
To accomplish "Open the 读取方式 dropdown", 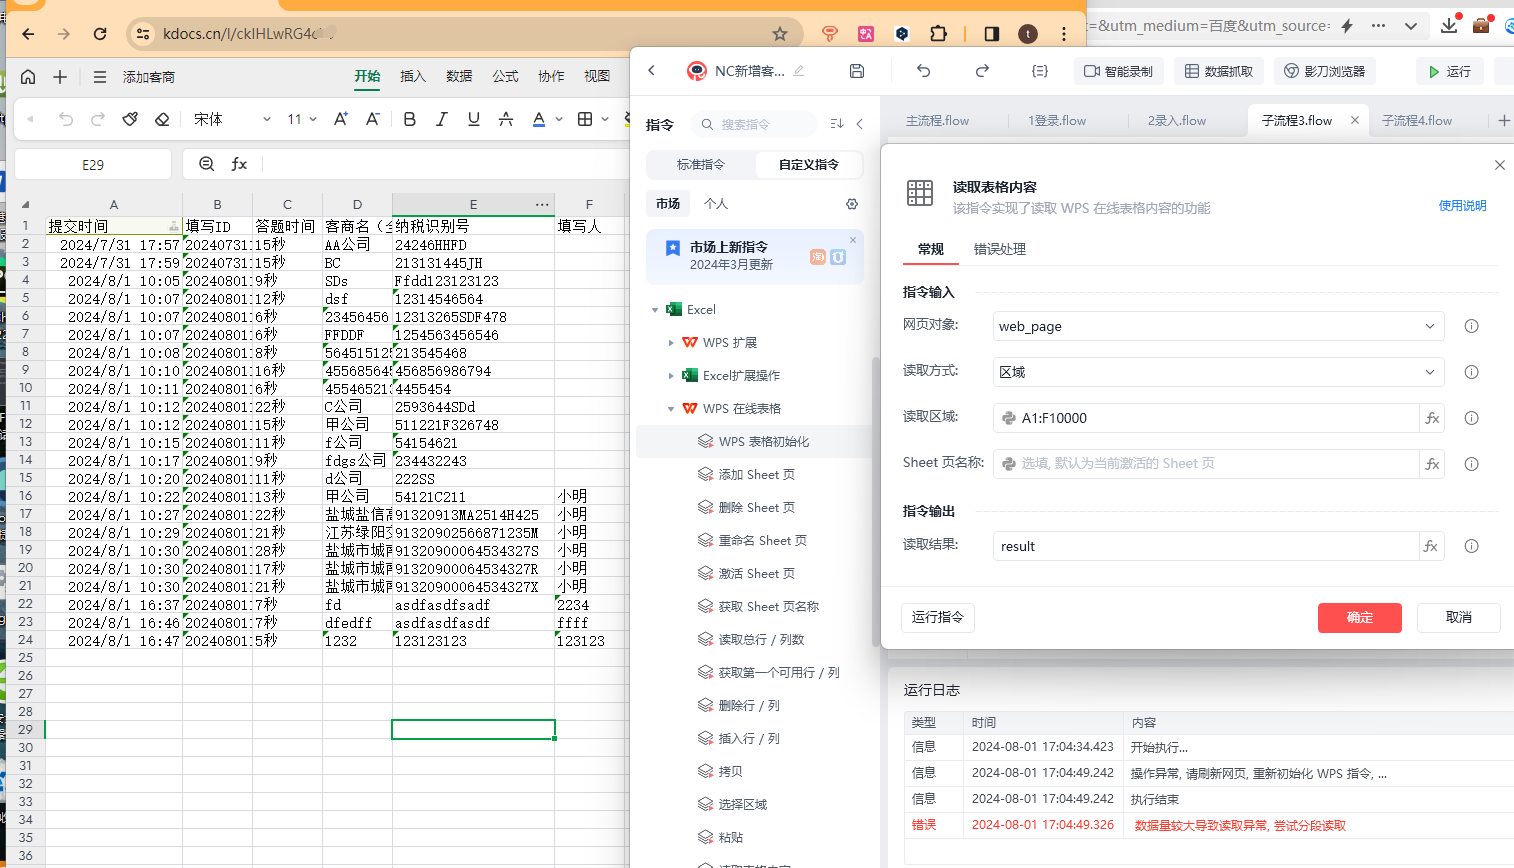I will (x=1218, y=372).
